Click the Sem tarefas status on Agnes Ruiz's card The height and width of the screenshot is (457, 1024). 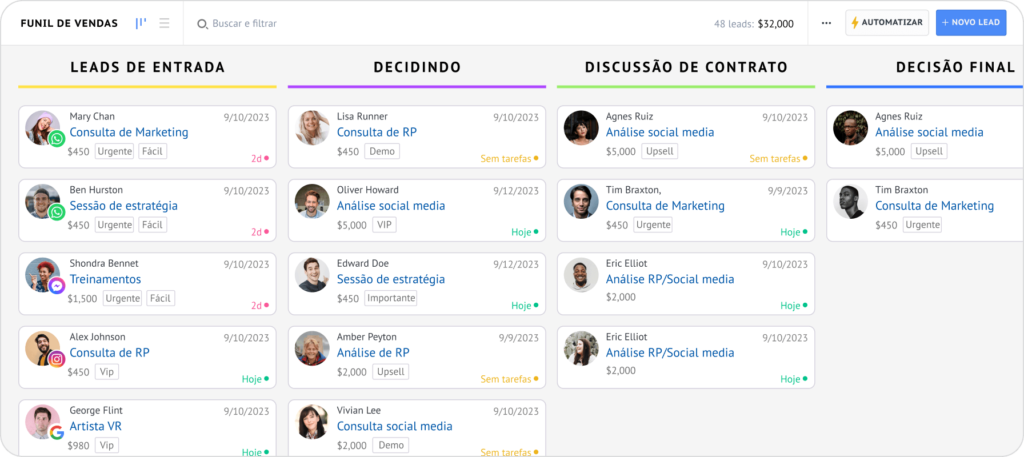point(775,158)
